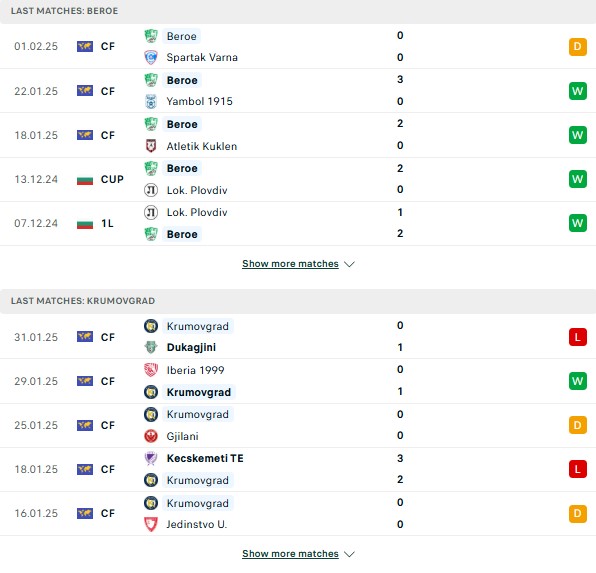Click green W badge for Iberia 1999 match
This screenshot has height=573, width=596.
click(x=578, y=381)
